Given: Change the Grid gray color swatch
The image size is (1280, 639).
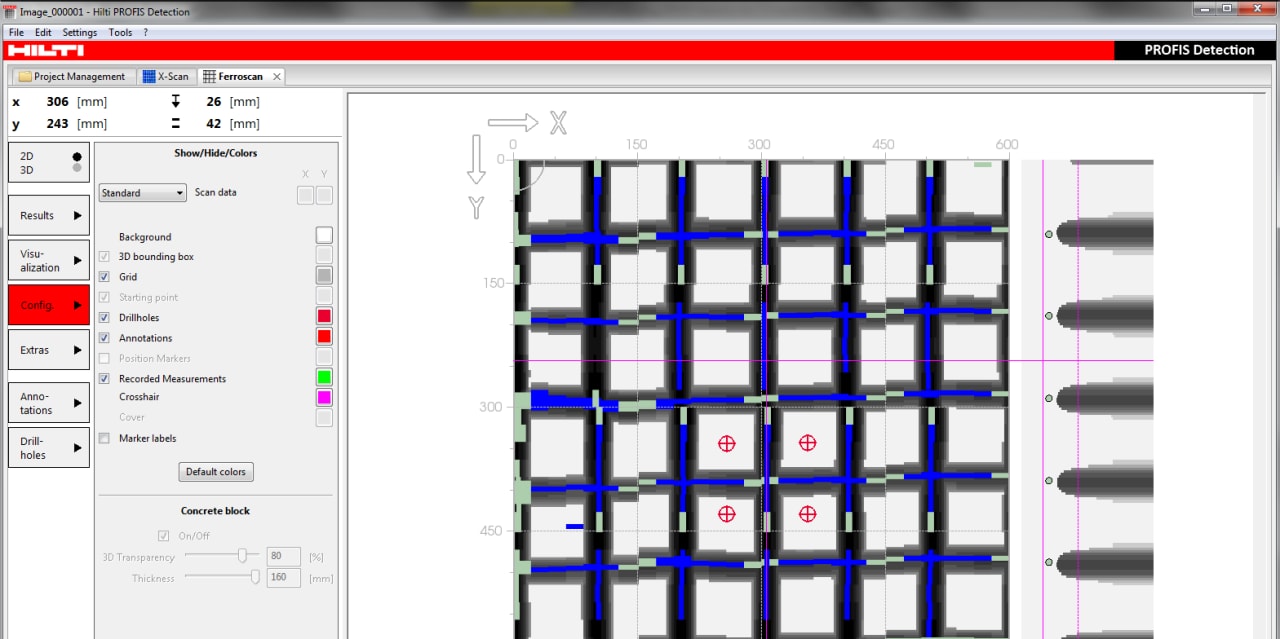Looking at the screenshot, I should tap(324, 276).
